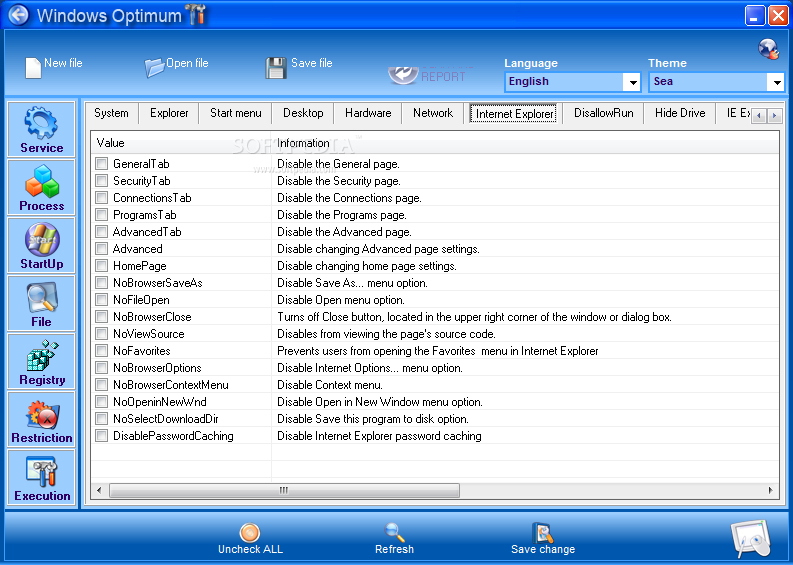Switch to the DisallowRun tab

tap(603, 113)
